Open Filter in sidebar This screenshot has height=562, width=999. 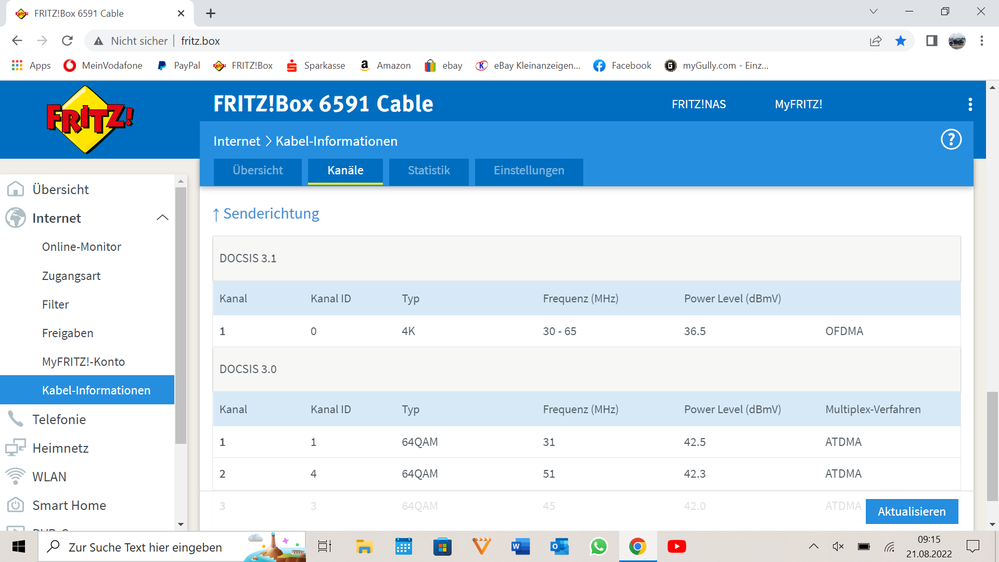click(55, 305)
